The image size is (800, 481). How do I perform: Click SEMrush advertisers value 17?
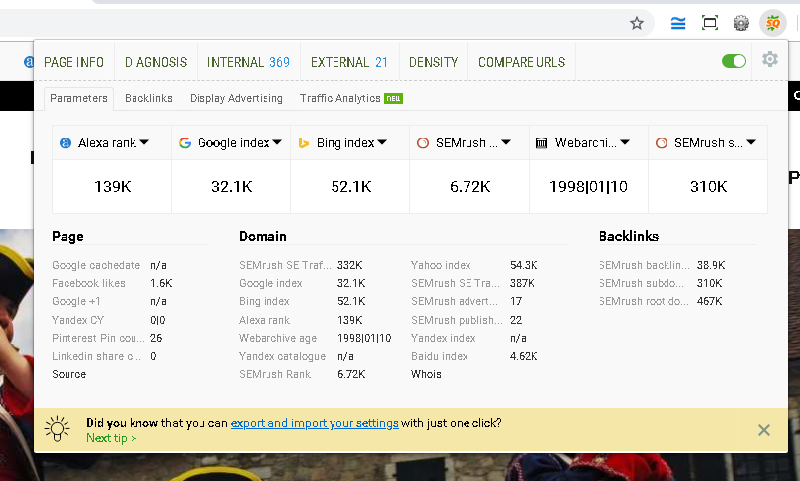(516, 301)
